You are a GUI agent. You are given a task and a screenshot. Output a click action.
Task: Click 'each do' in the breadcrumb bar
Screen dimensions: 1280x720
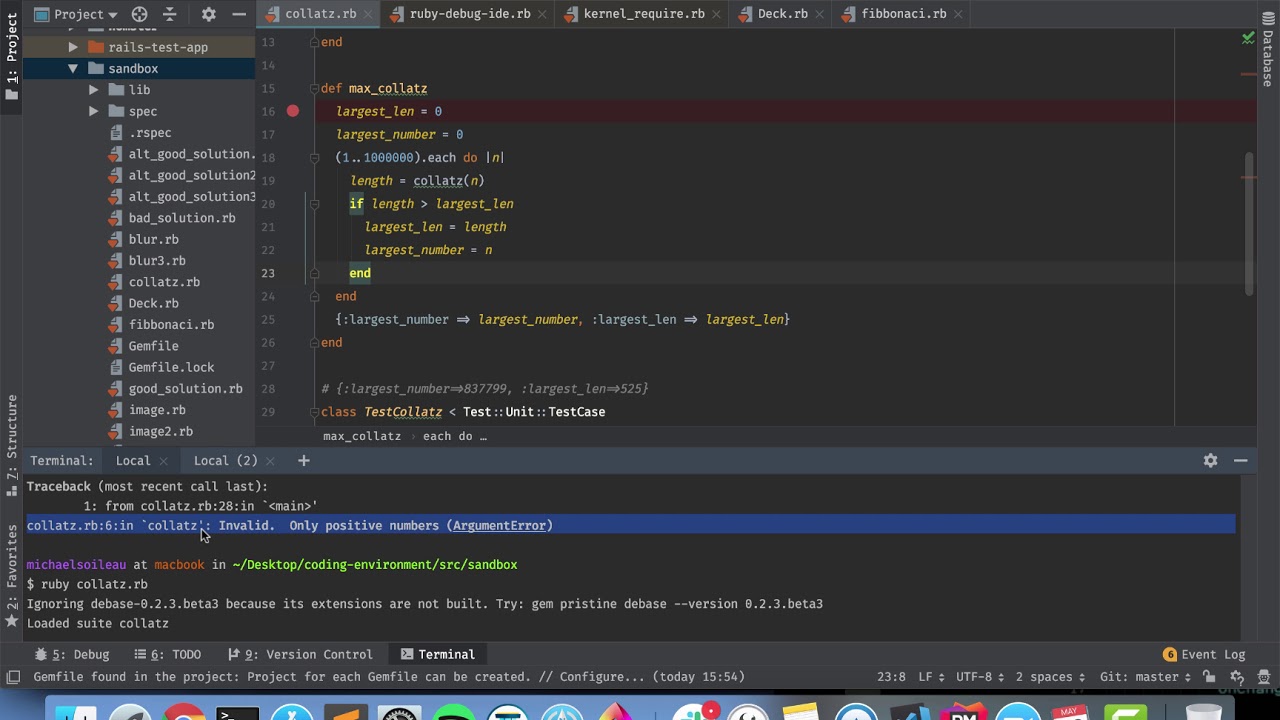(x=454, y=436)
